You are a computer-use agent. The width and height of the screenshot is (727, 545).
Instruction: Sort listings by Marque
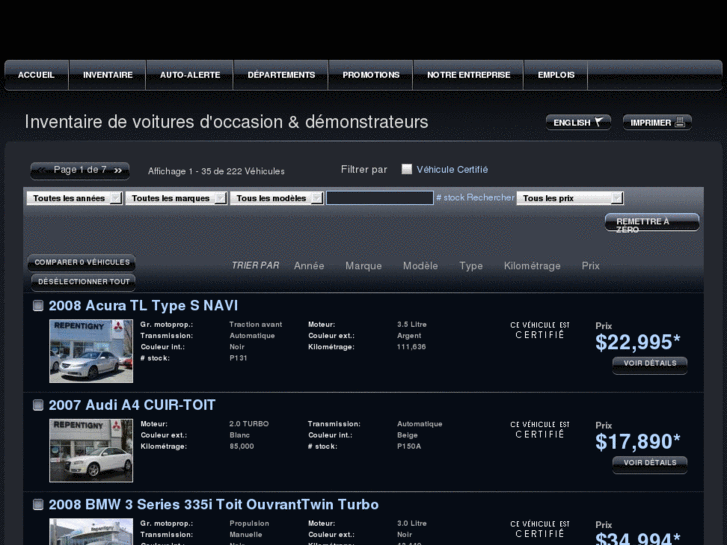(364, 266)
